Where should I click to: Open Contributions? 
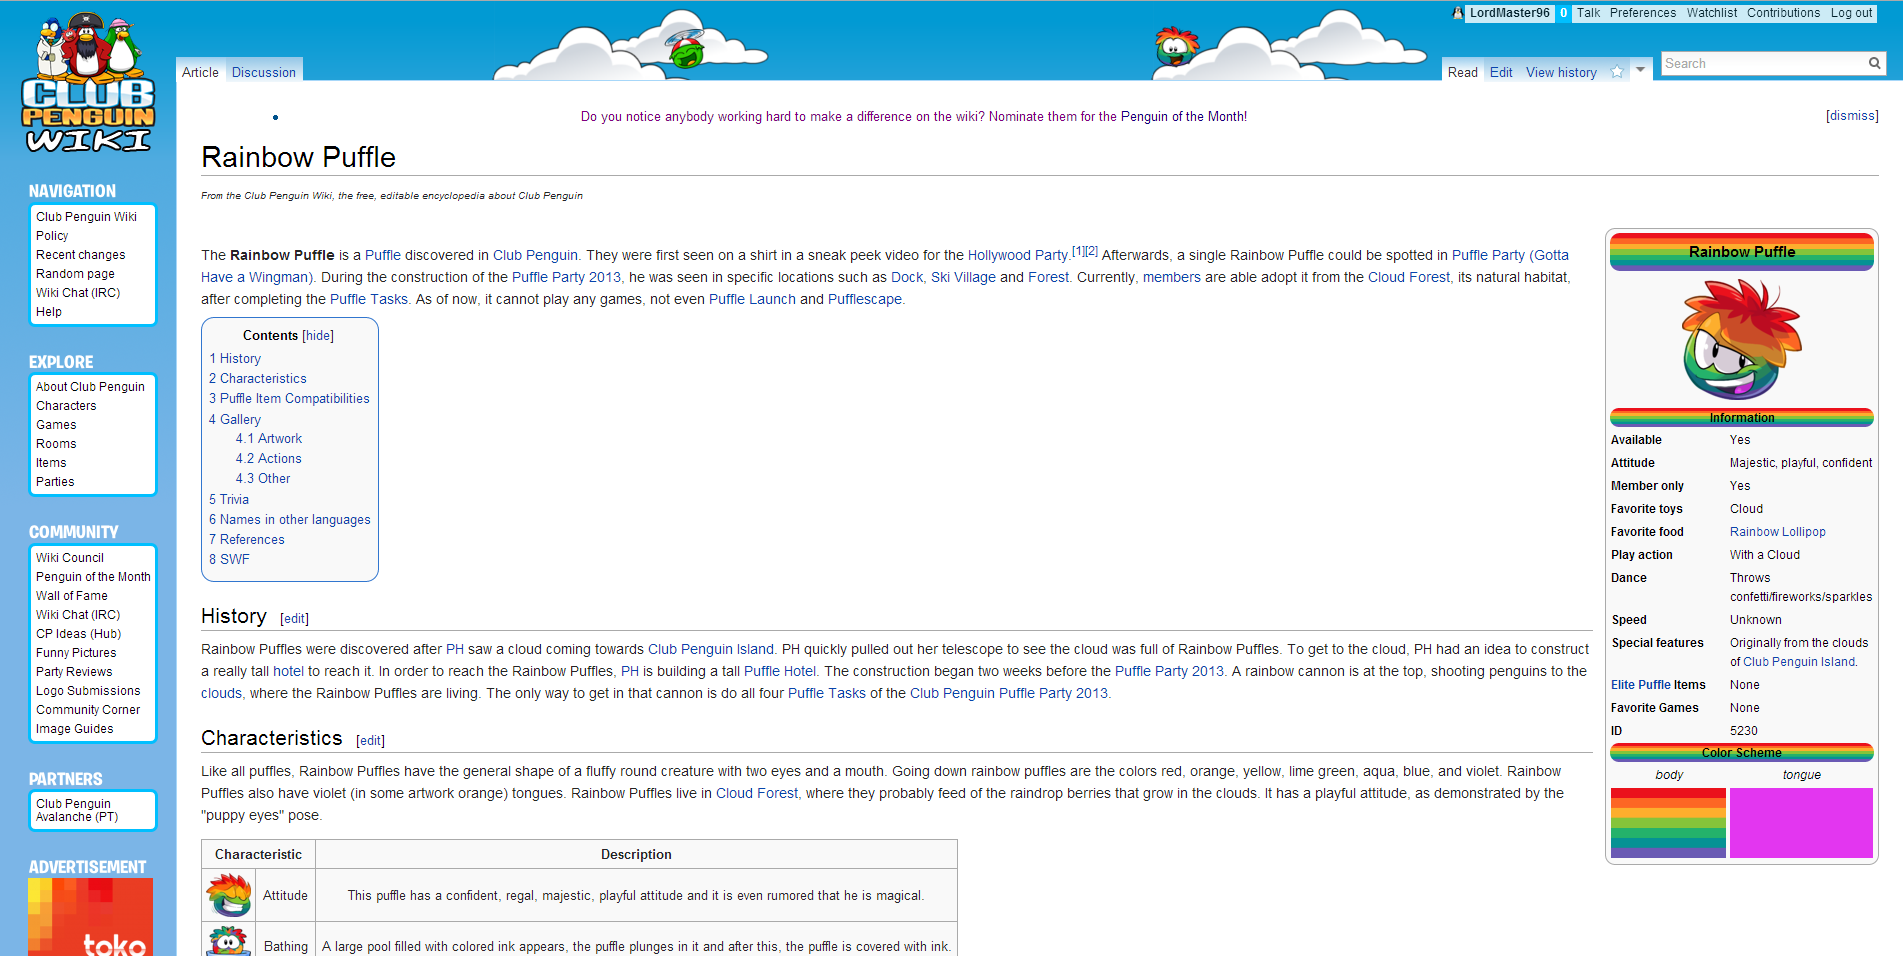1783,13
